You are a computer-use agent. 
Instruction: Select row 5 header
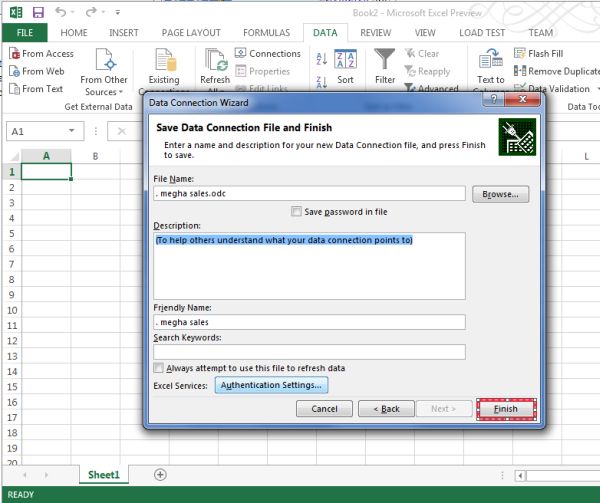(x=11, y=233)
